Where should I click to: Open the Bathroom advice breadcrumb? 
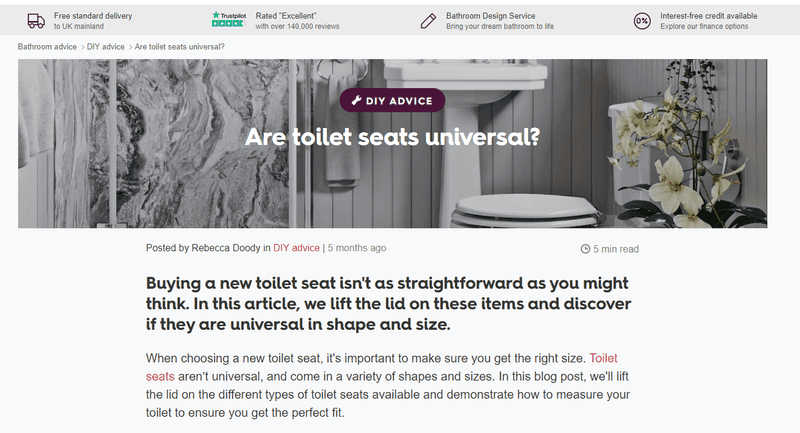click(x=47, y=47)
